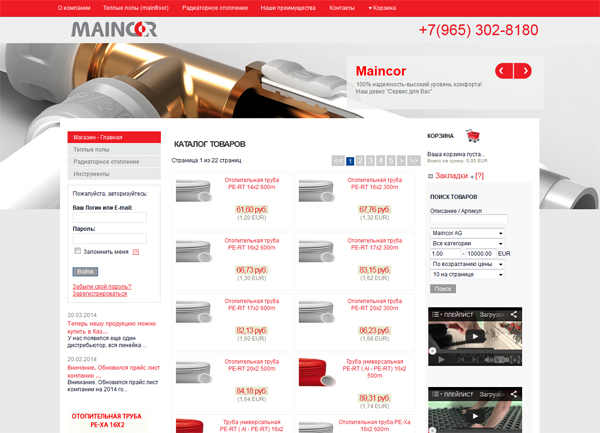The width and height of the screenshot is (600, 433).
Task: Focus Описание / Артикул search field
Action: coord(469,220)
